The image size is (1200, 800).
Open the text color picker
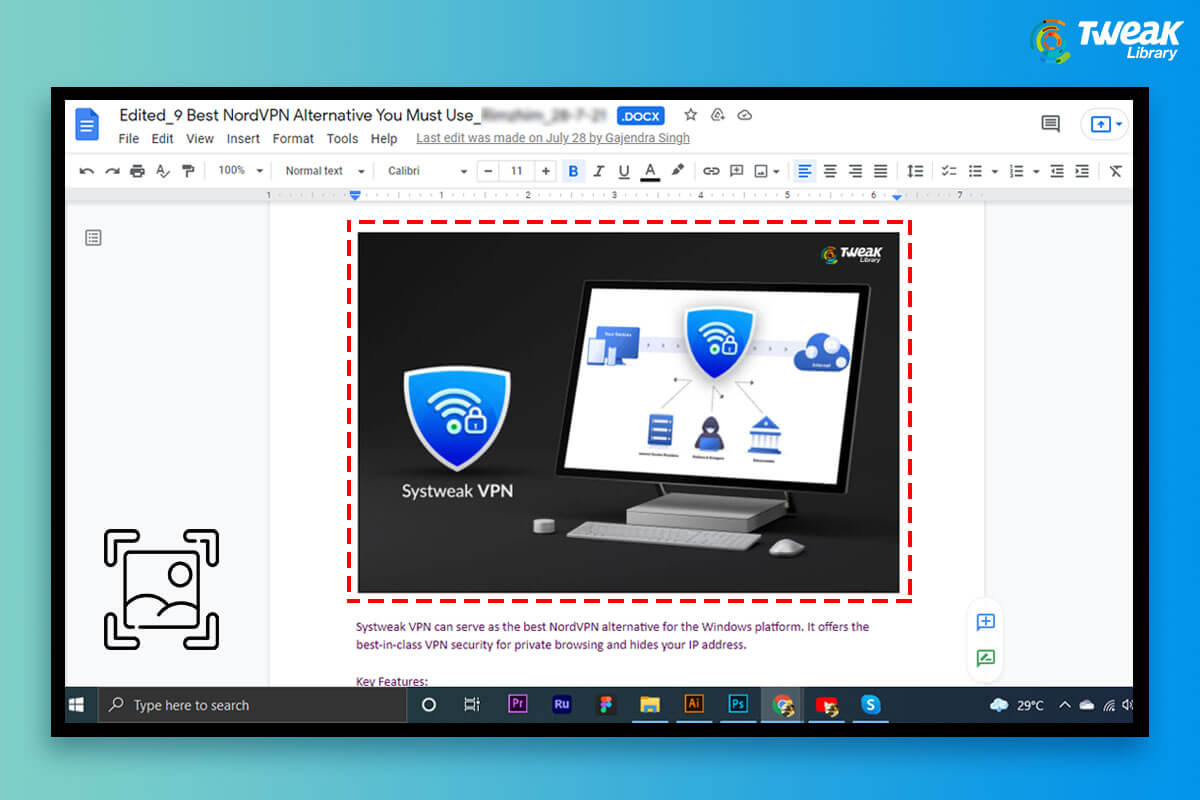(650, 171)
